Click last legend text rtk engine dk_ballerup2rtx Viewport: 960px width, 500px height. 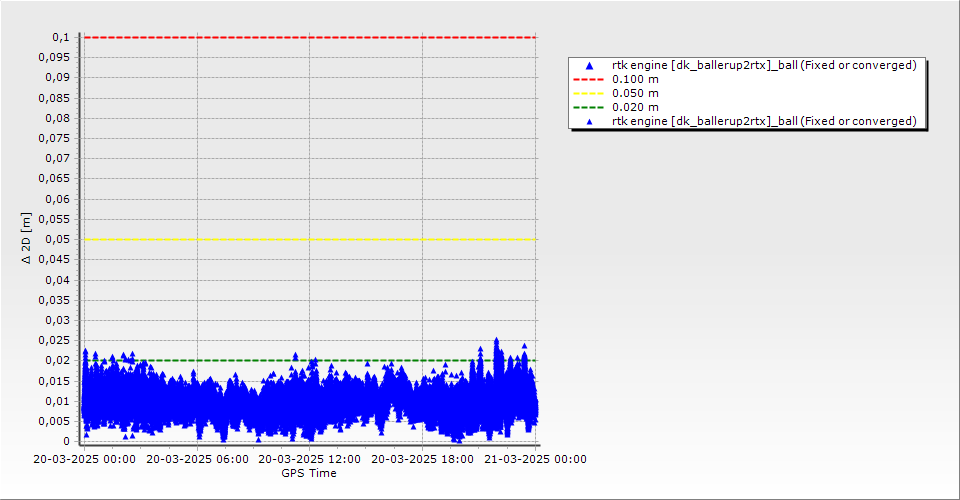(764, 122)
